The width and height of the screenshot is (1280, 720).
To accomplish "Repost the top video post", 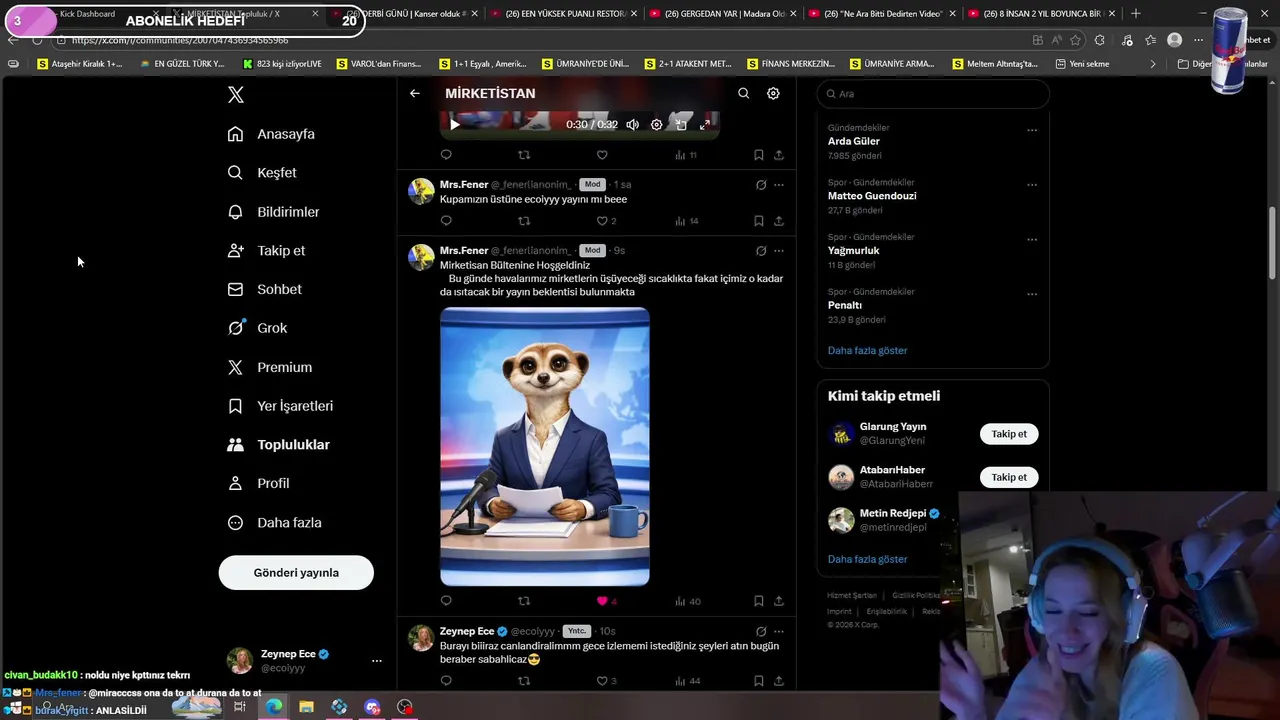I will point(524,155).
